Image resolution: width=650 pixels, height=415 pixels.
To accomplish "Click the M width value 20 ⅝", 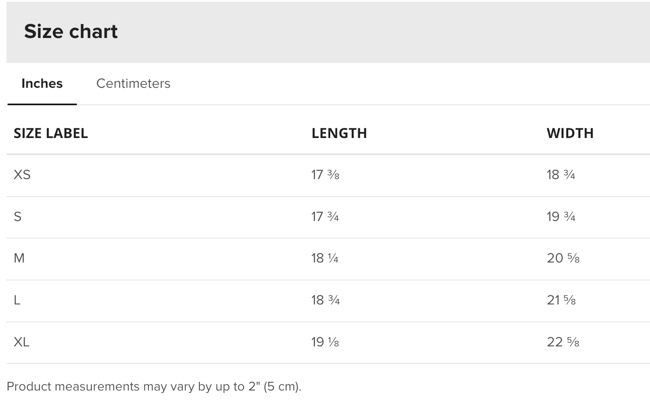I will click(x=563, y=258).
